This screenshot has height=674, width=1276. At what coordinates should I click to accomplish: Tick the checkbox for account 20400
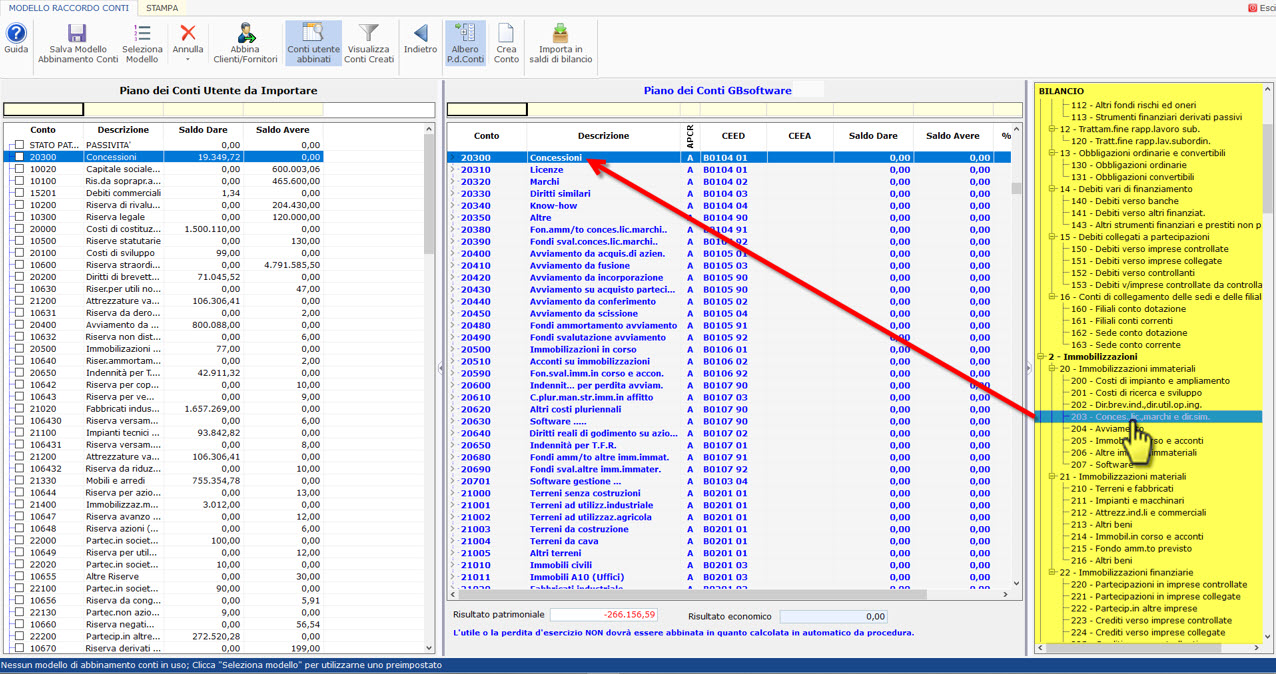(19, 325)
